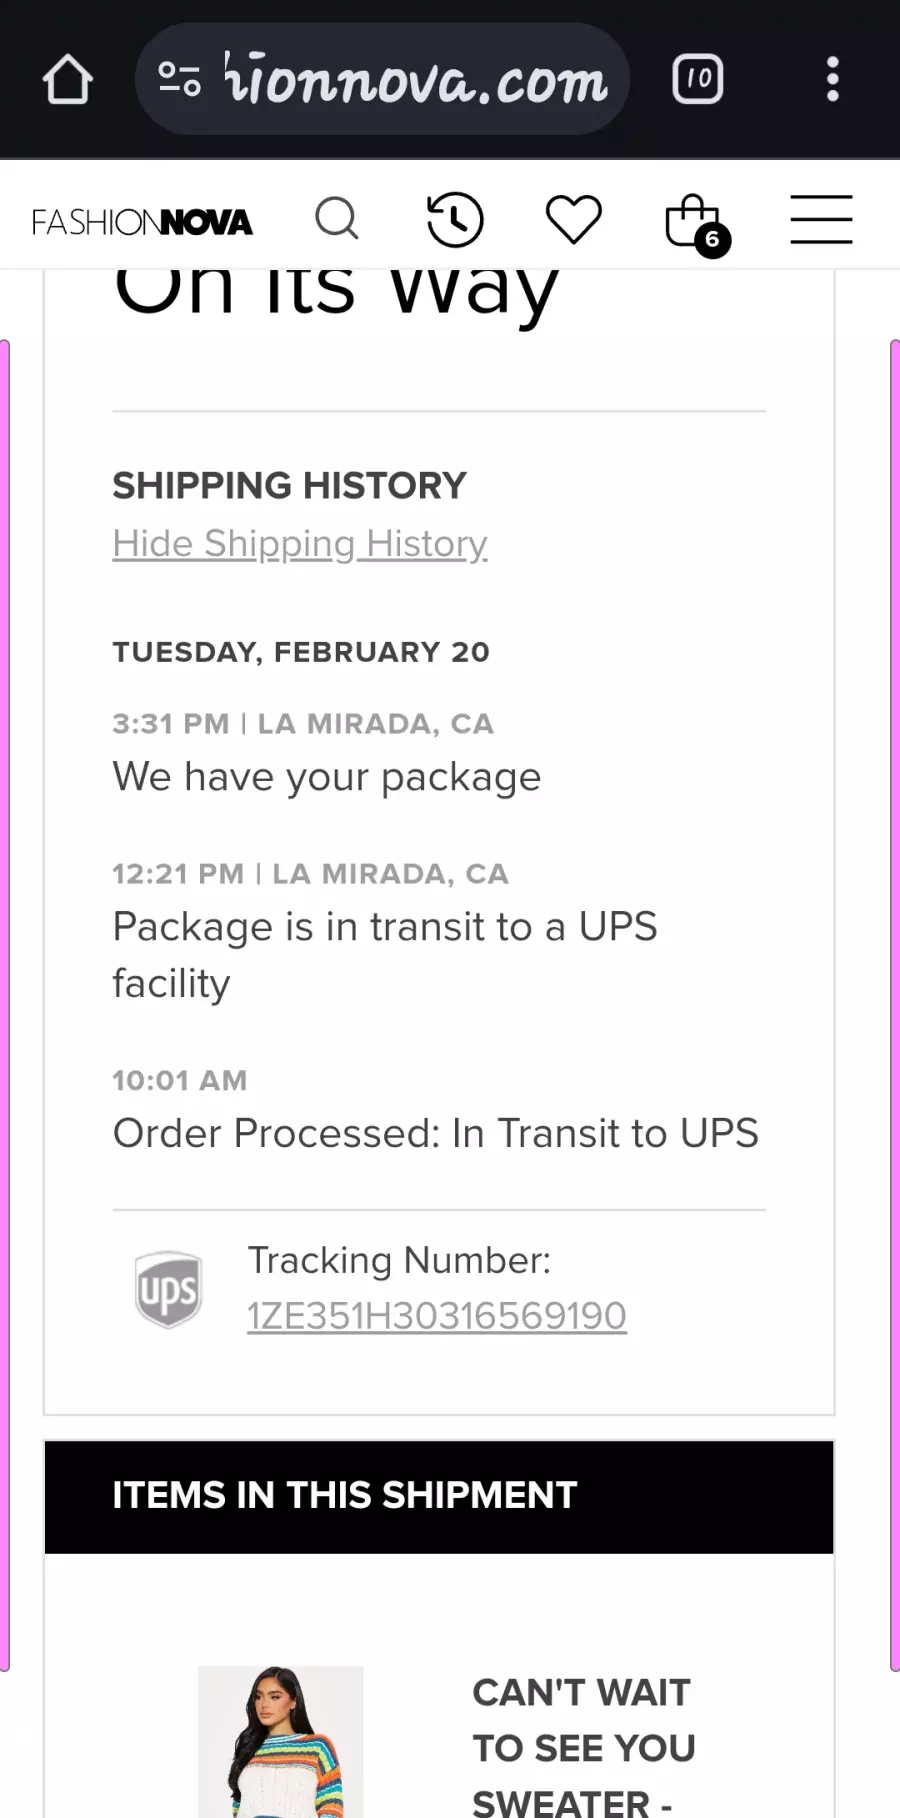900x1818 pixels.
Task: Open site settings icon in address bar
Action: 180,79
